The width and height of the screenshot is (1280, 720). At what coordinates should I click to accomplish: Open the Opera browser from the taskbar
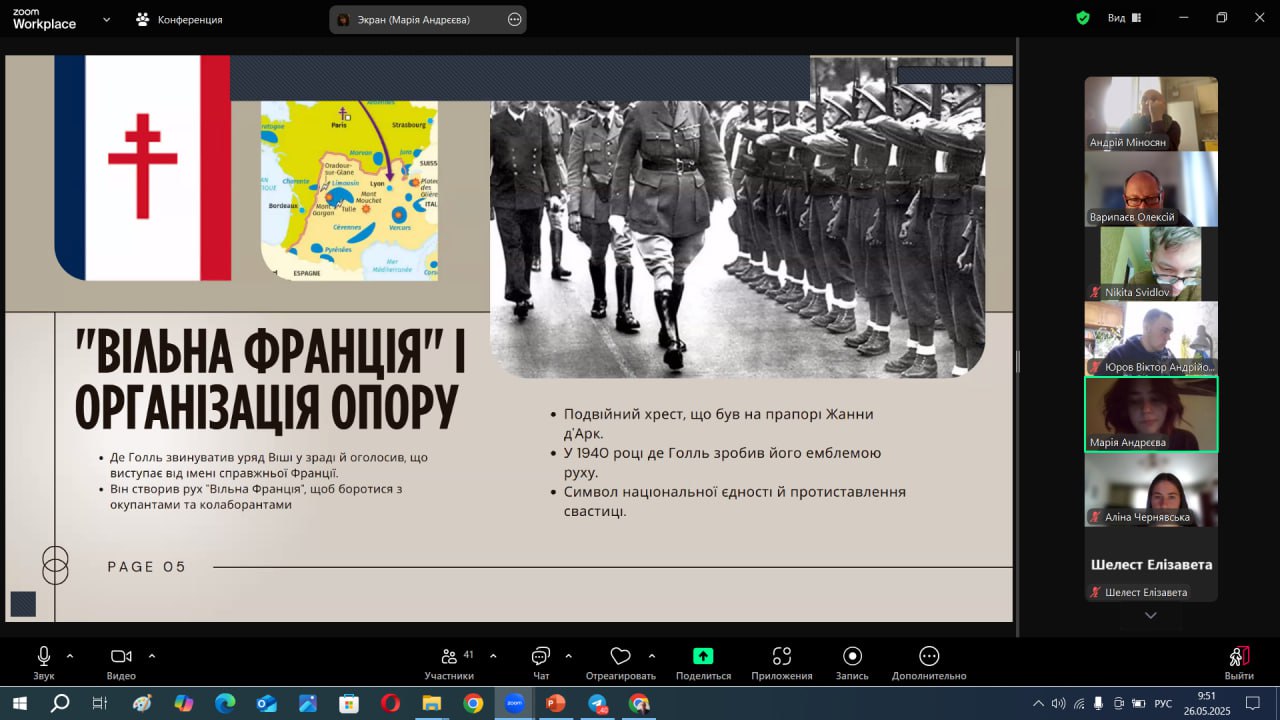pos(390,703)
